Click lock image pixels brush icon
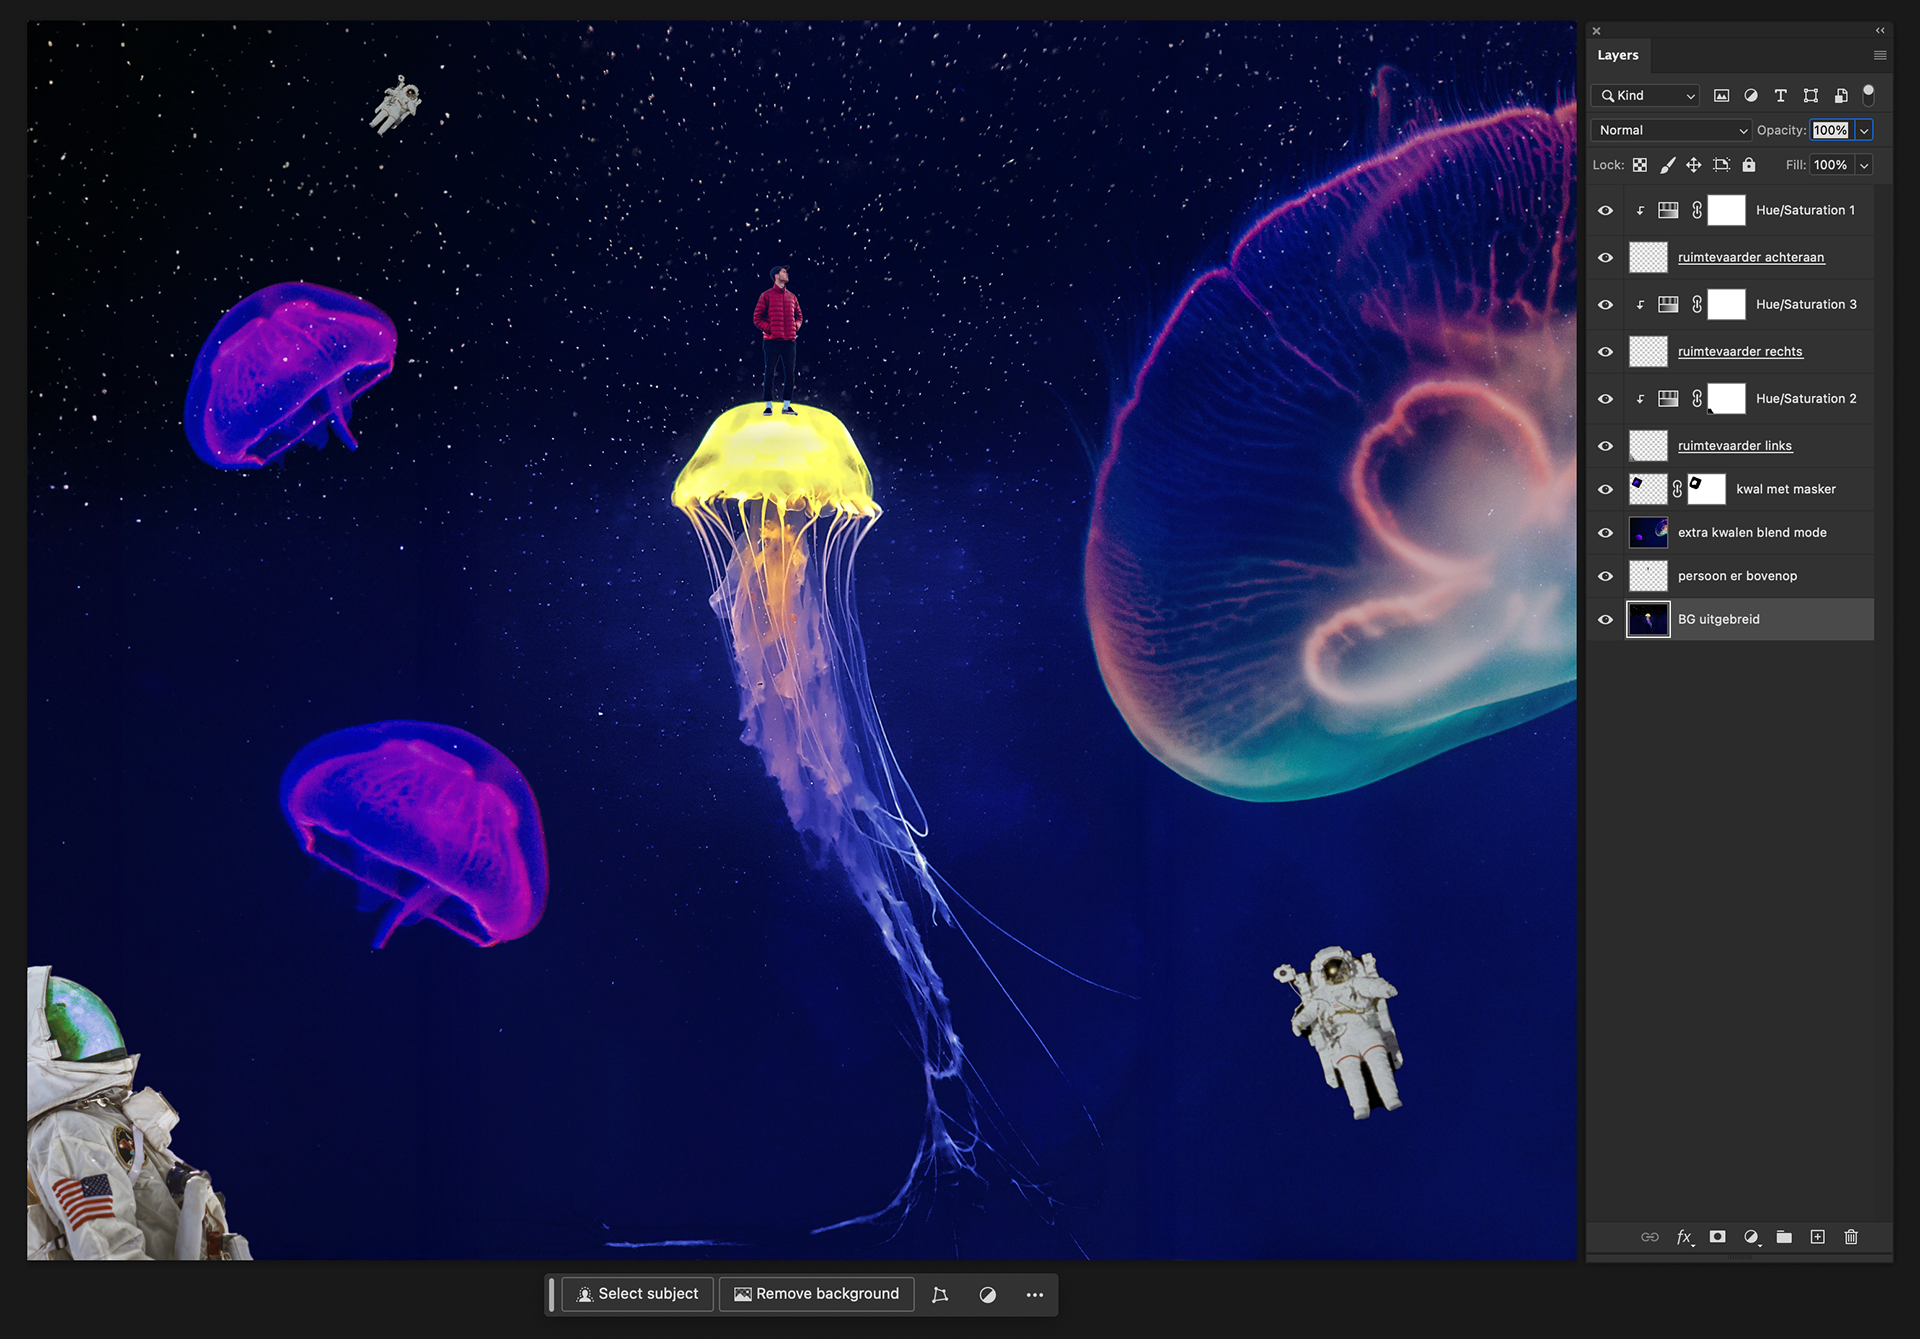This screenshot has width=1920, height=1339. tap(1667, 165)
